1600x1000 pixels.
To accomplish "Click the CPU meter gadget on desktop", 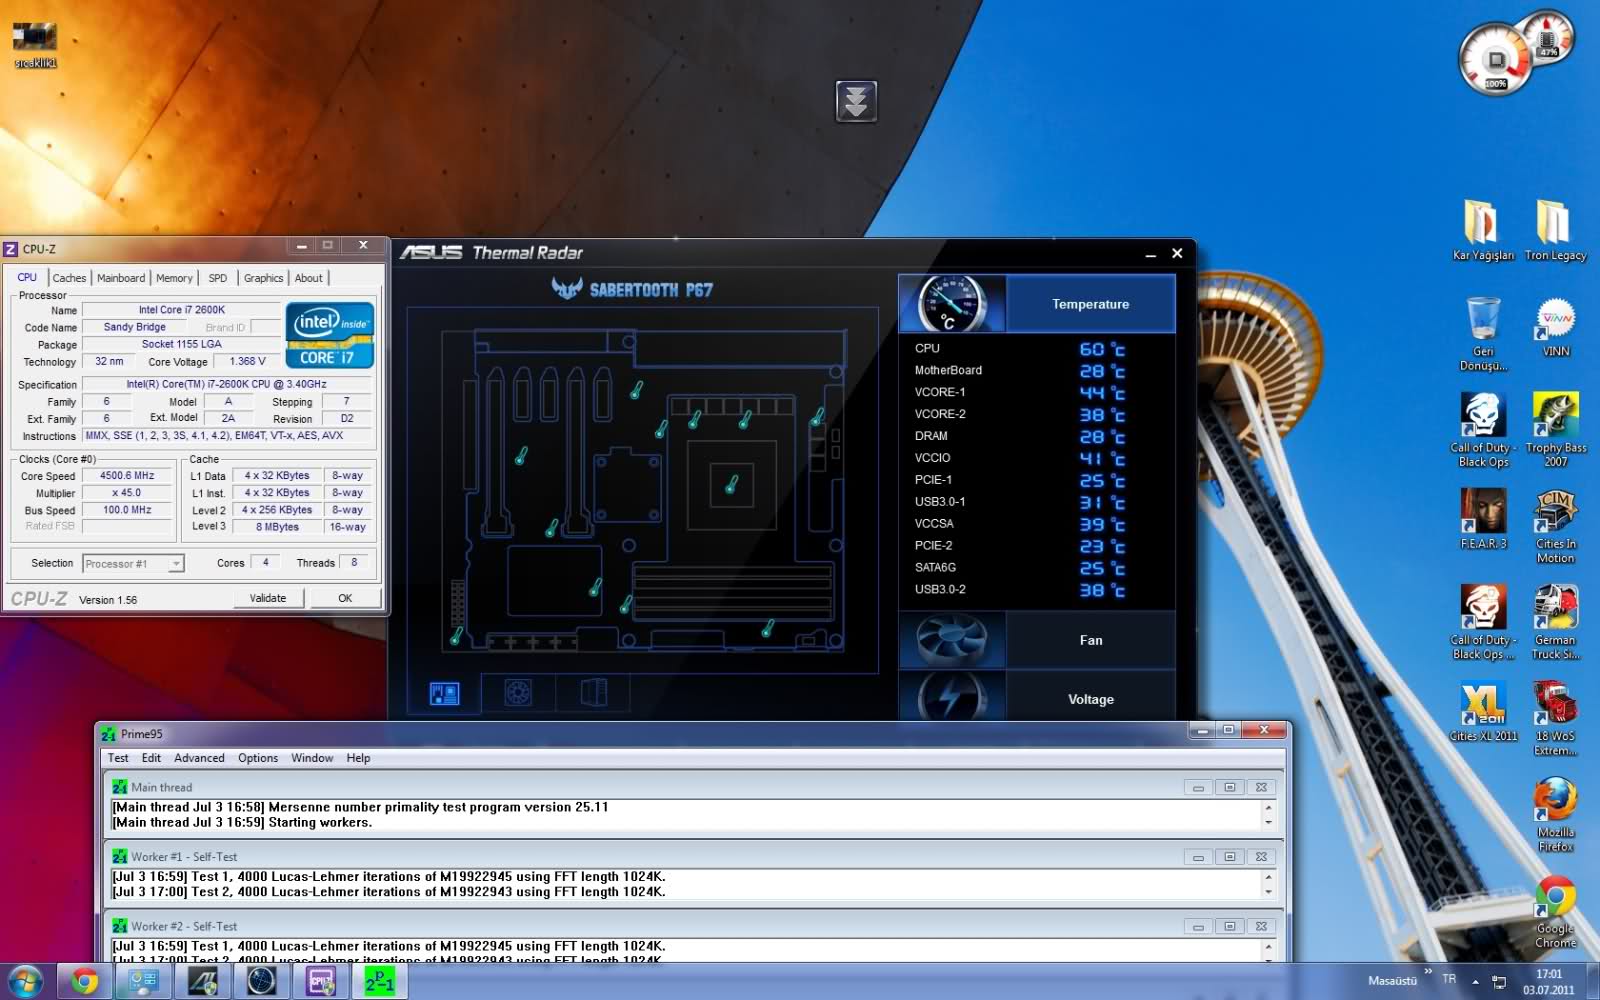I will (x=1497, y=60).
